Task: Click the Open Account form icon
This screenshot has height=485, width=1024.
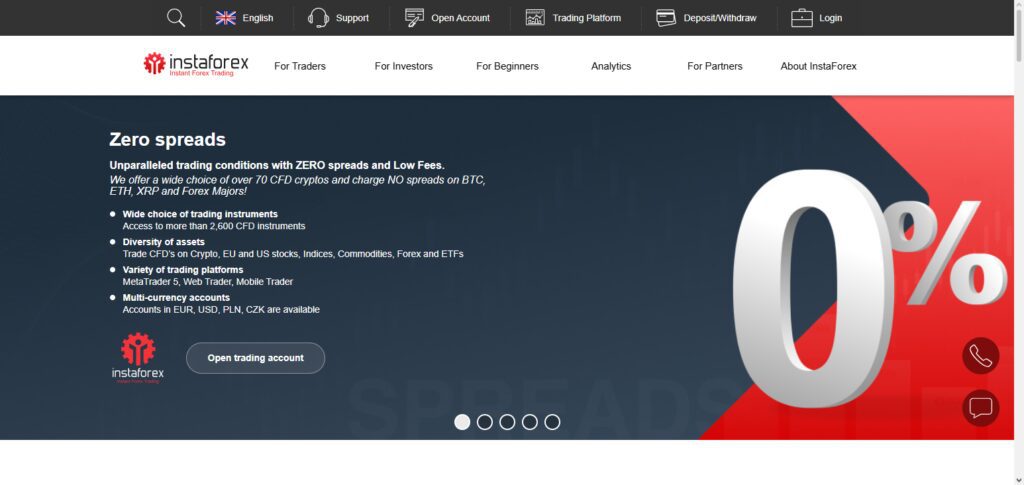Action: (x=414, y=18)
